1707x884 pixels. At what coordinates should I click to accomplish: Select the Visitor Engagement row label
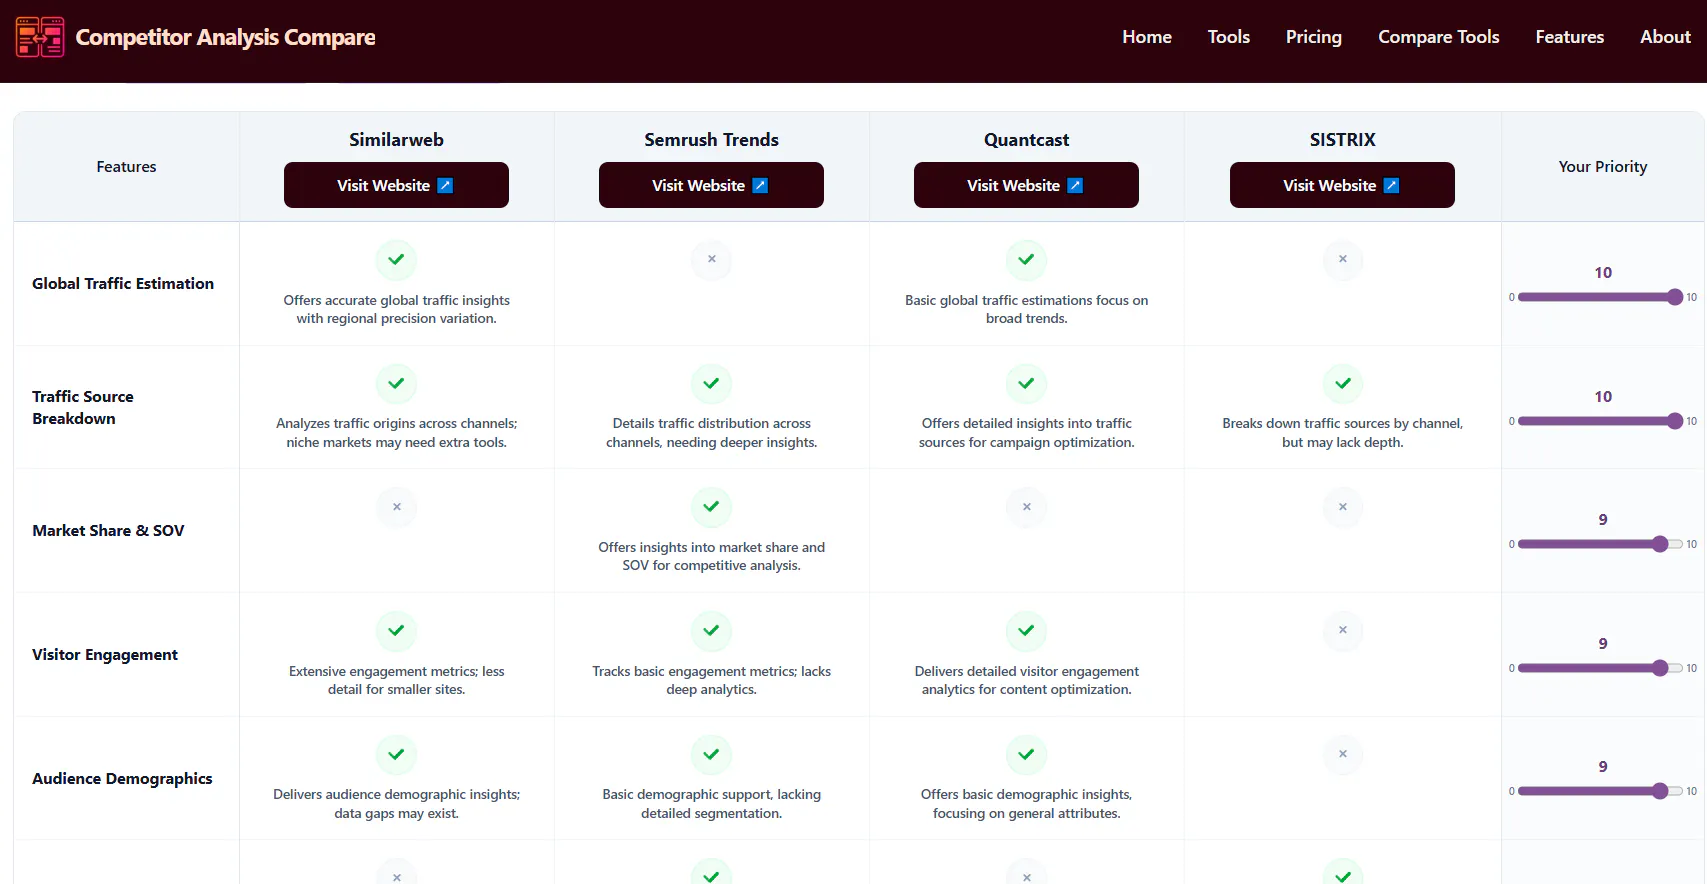click(105, 655)
